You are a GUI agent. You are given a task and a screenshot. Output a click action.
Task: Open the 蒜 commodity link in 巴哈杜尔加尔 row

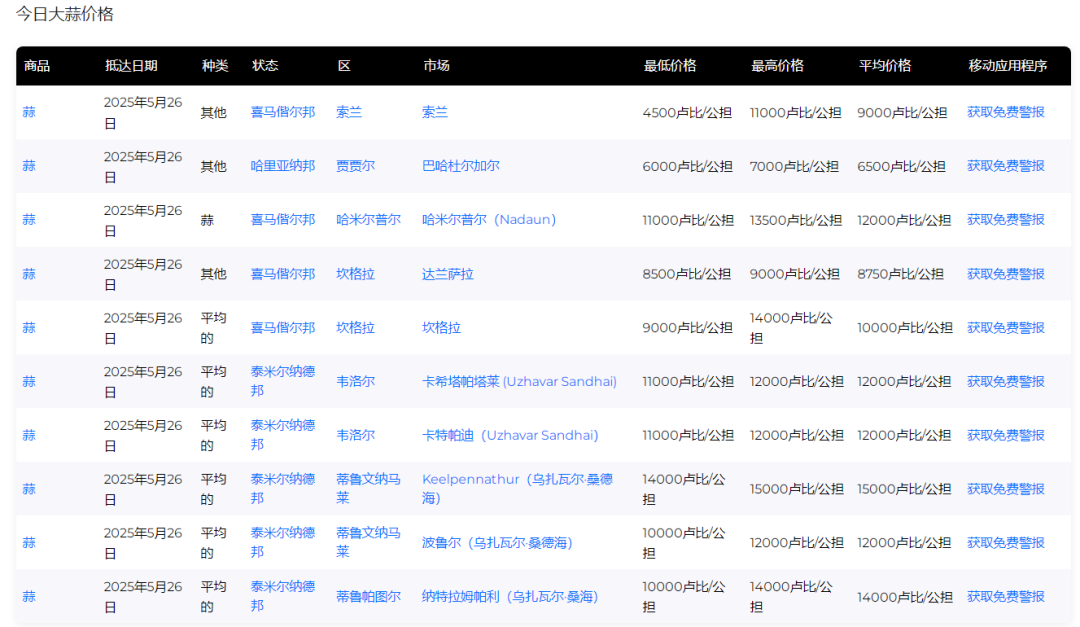tap(29, 166)
